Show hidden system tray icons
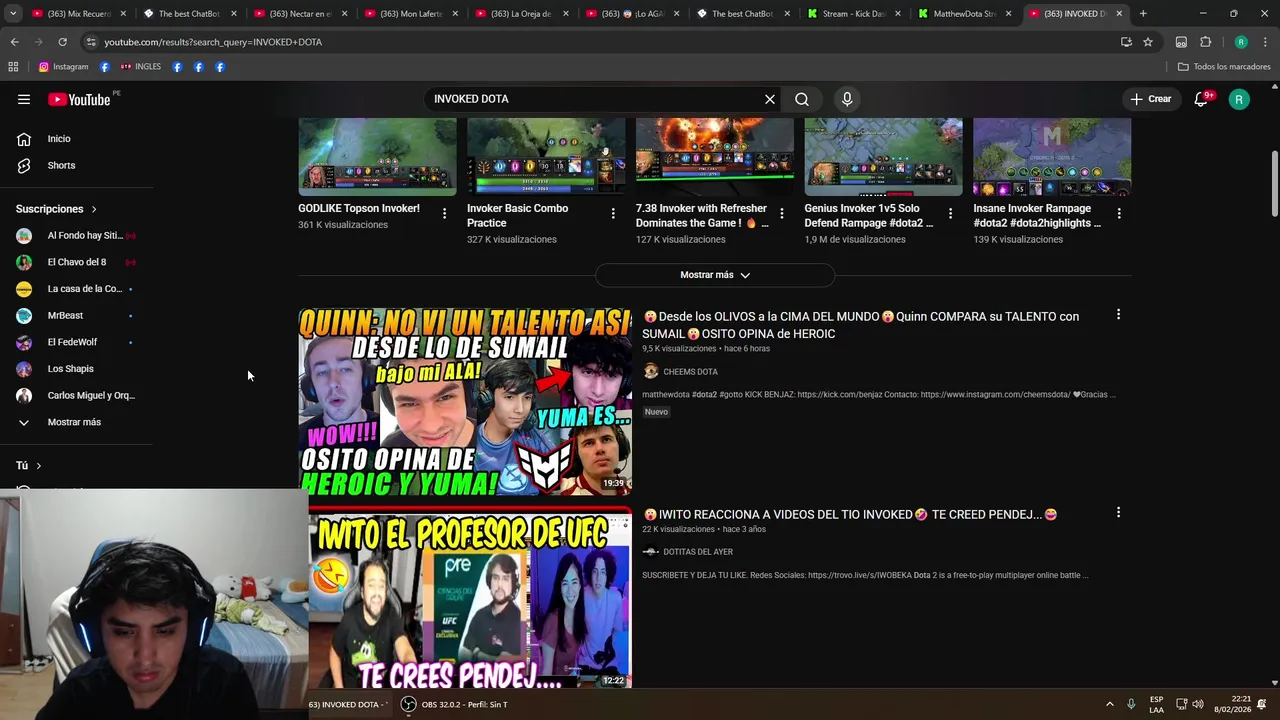The width and height of the screenshot is (1280, 720). pos(1109,704)
